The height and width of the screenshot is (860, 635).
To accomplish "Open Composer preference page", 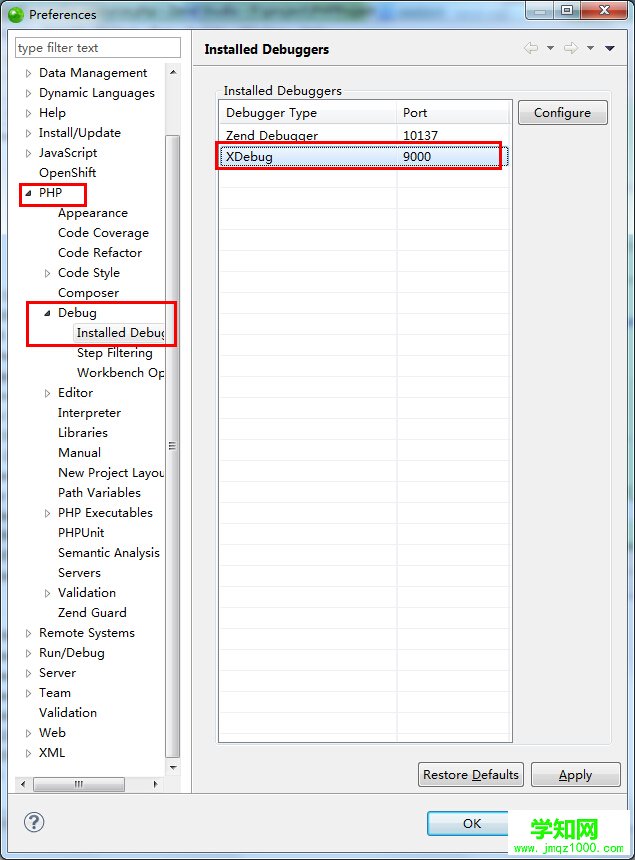I will click(x=88, y=293).
